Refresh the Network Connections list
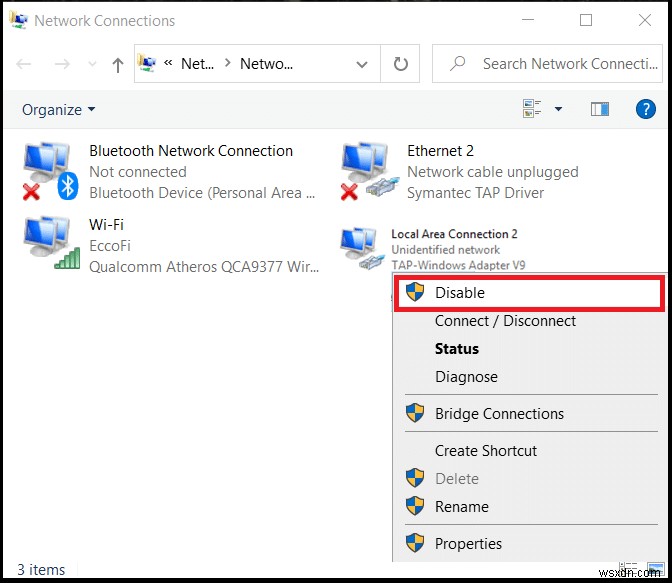Image resolution: width=672 pixels, height=583 pixels. point(401,64)
